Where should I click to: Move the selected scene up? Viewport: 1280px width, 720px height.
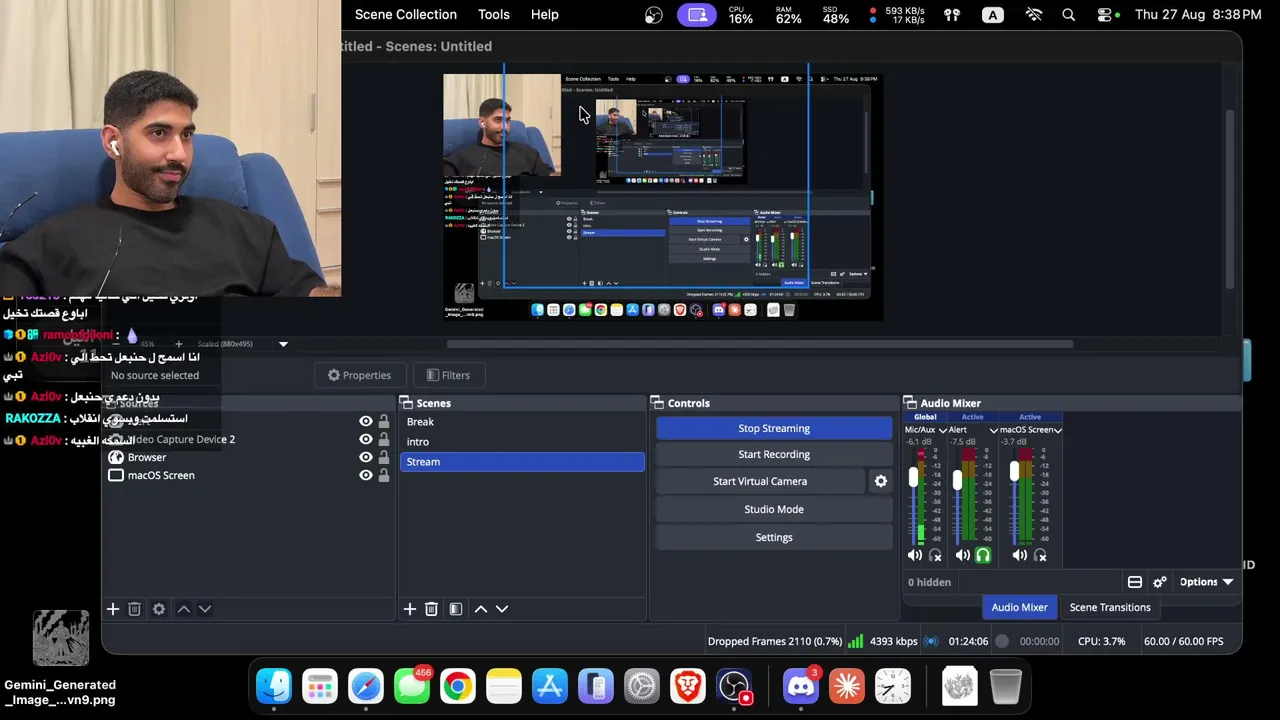[x=481, y=609]
